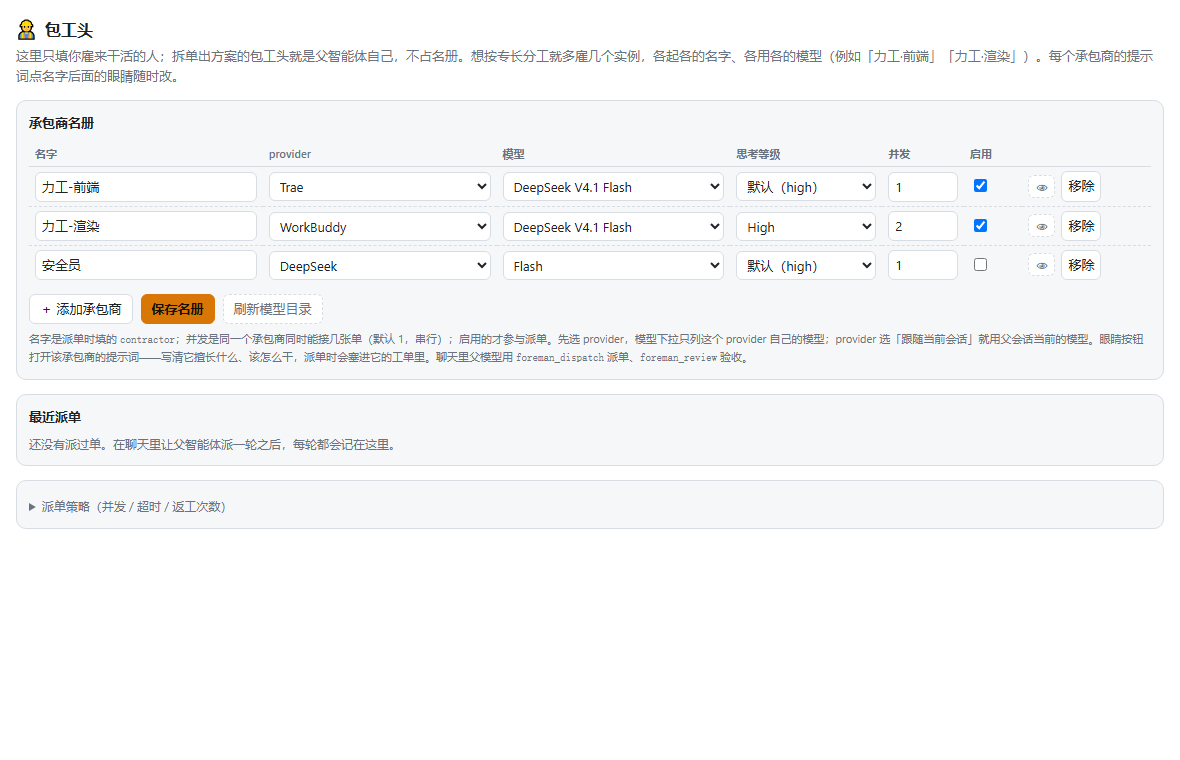The image size is (1180, 760).
Task: Click the foreman_review code text
Action: 678,357
